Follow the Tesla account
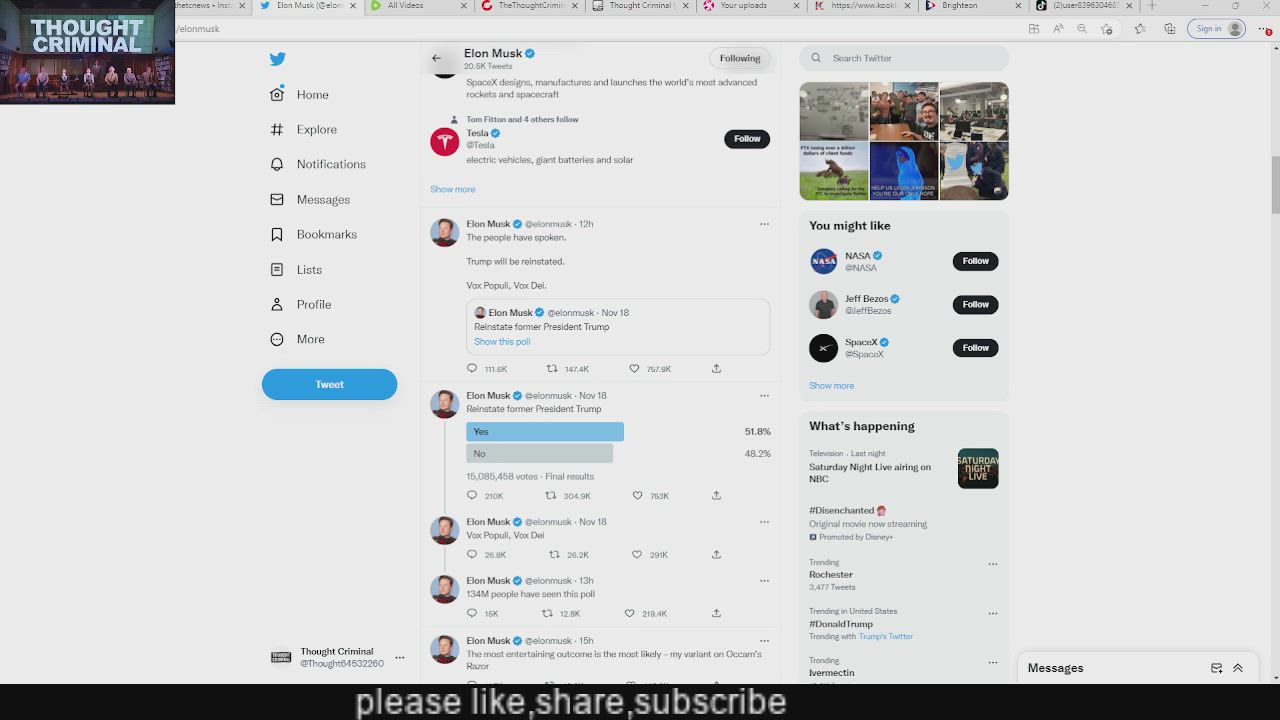This screenshot has height=720, width=1280. [746, 139]
